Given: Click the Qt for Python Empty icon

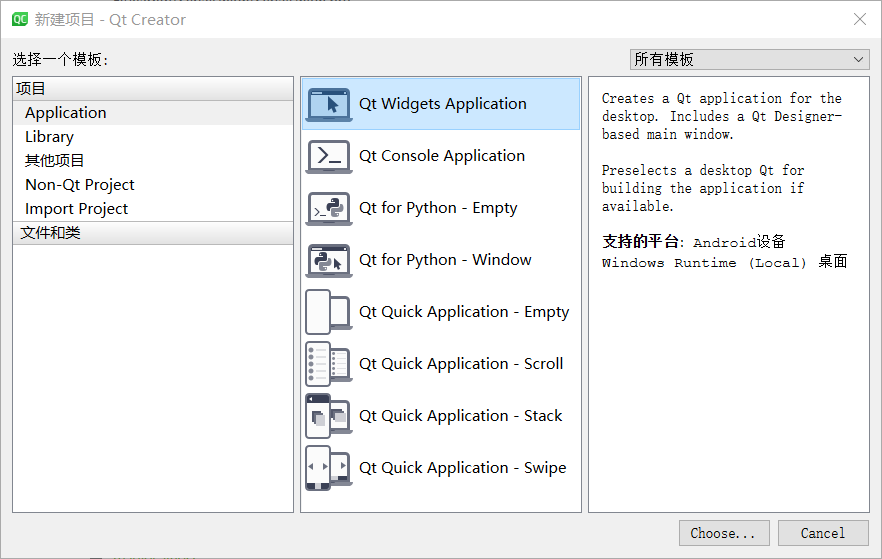Looking at the screenshot, I should [x=328, y=208].
